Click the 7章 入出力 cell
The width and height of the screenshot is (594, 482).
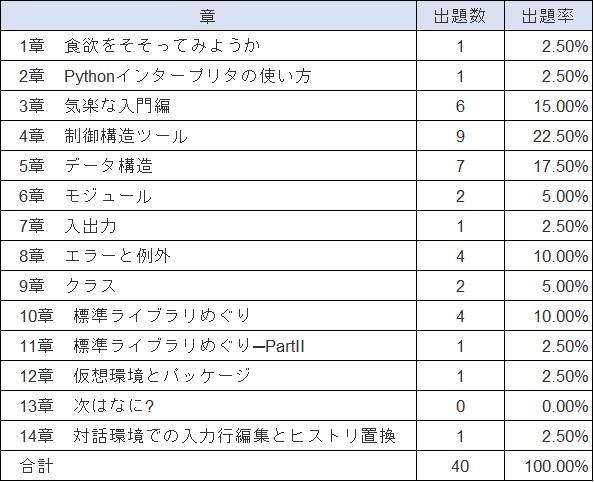pyautogui.click(x=208, y=226)
